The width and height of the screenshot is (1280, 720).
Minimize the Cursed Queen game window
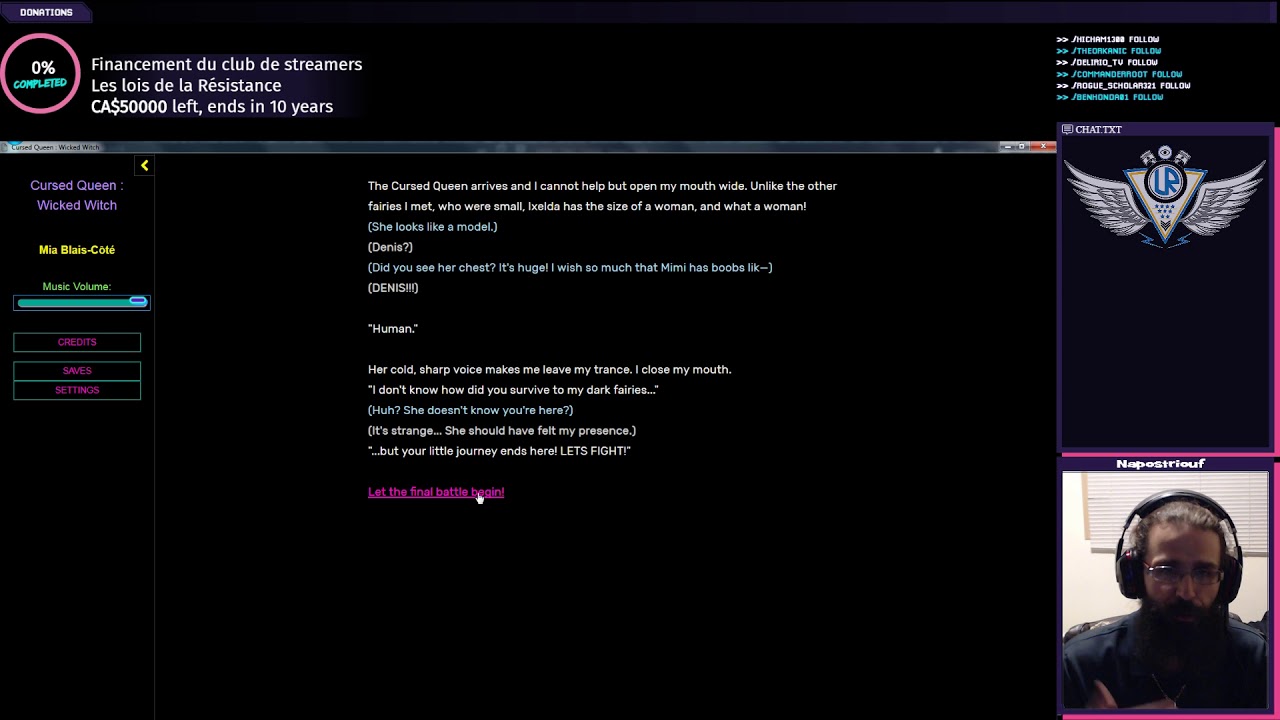pos(1007,147)
